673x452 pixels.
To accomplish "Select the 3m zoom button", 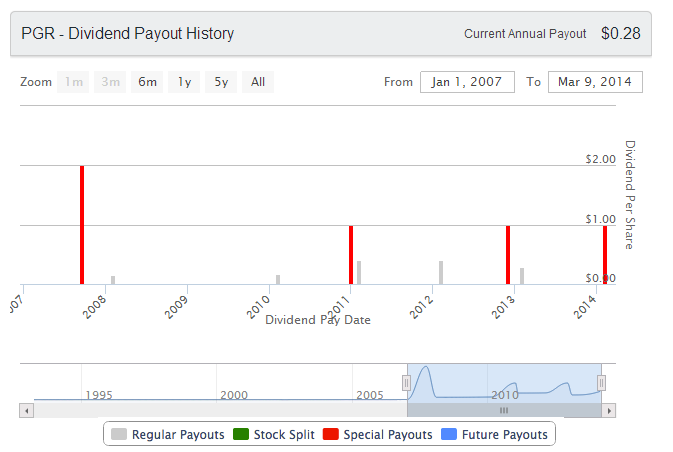I will click(110, 82).
